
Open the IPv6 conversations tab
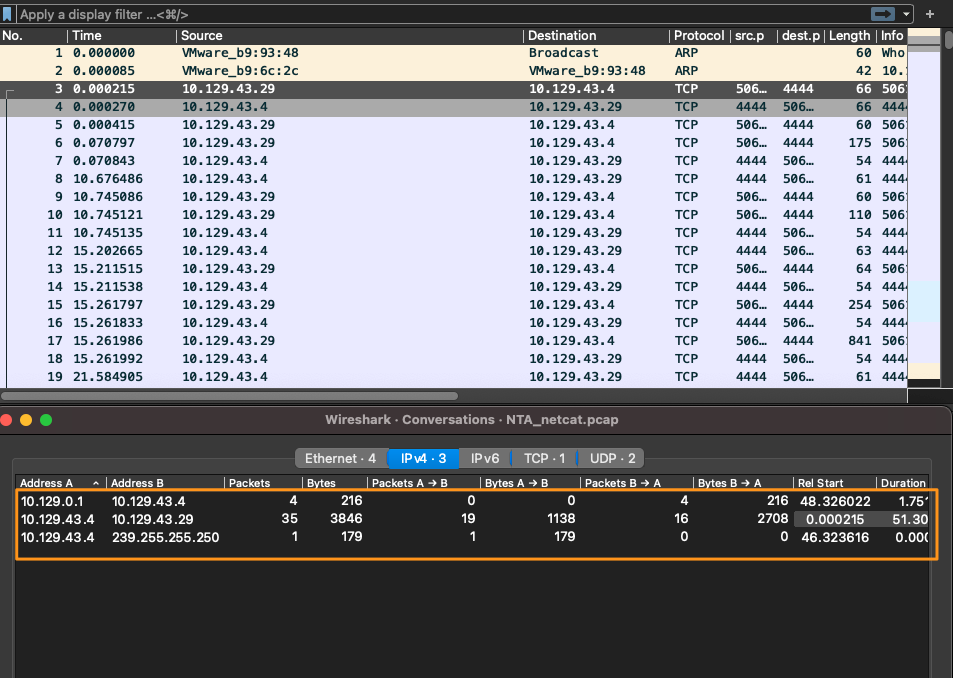coord(484,458)
